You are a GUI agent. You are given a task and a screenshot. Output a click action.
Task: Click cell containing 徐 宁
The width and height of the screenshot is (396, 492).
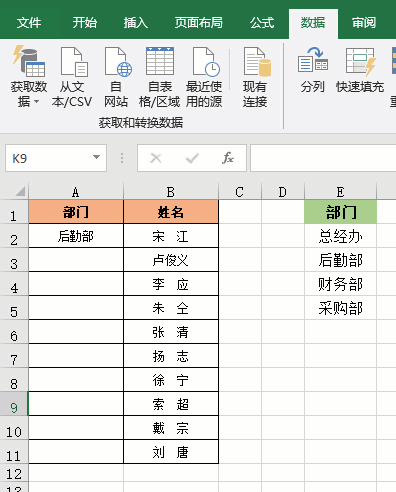(171, 380)
